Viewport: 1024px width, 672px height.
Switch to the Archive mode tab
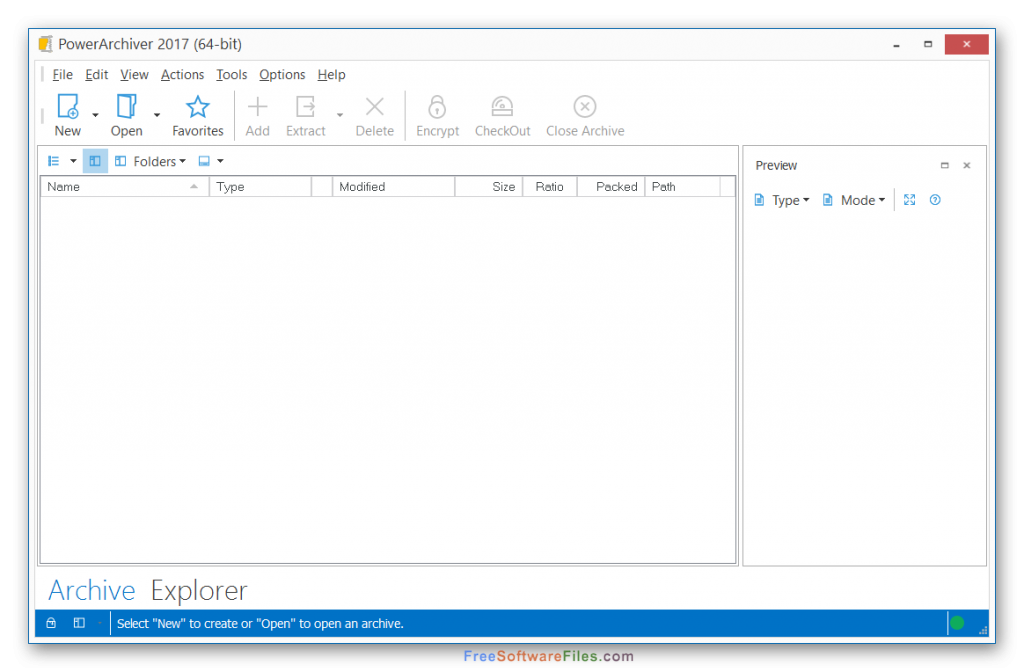(91, 590)
